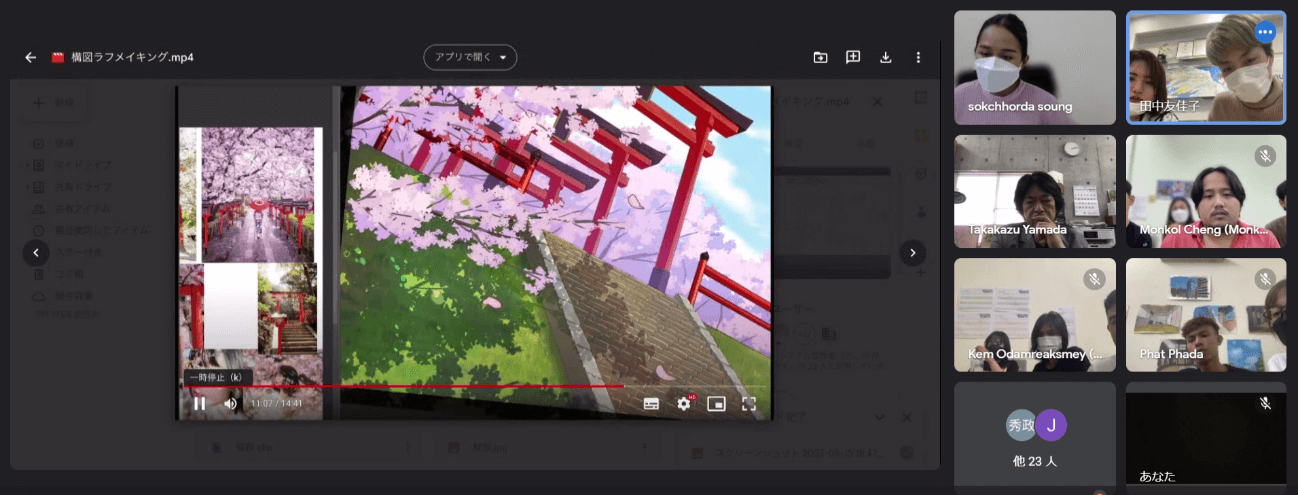The image size is (1298, 495).
Task: Go to next file with the right arrow
Action: [x=912, y=253]
